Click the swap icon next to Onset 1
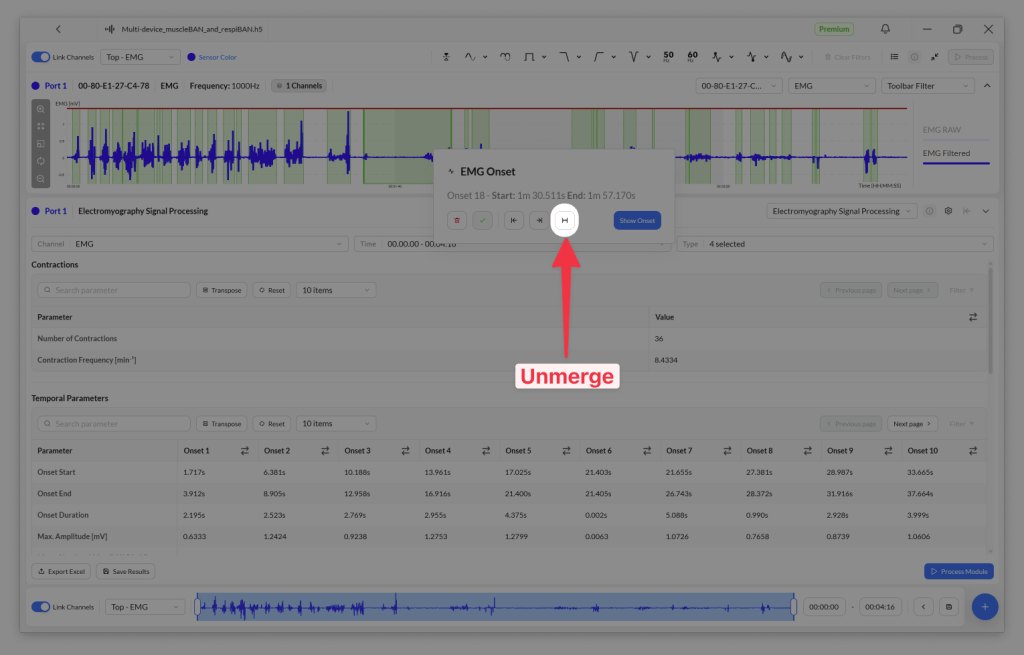The width and height of the screenshot is (1024, 655). [x=245, y=451]
